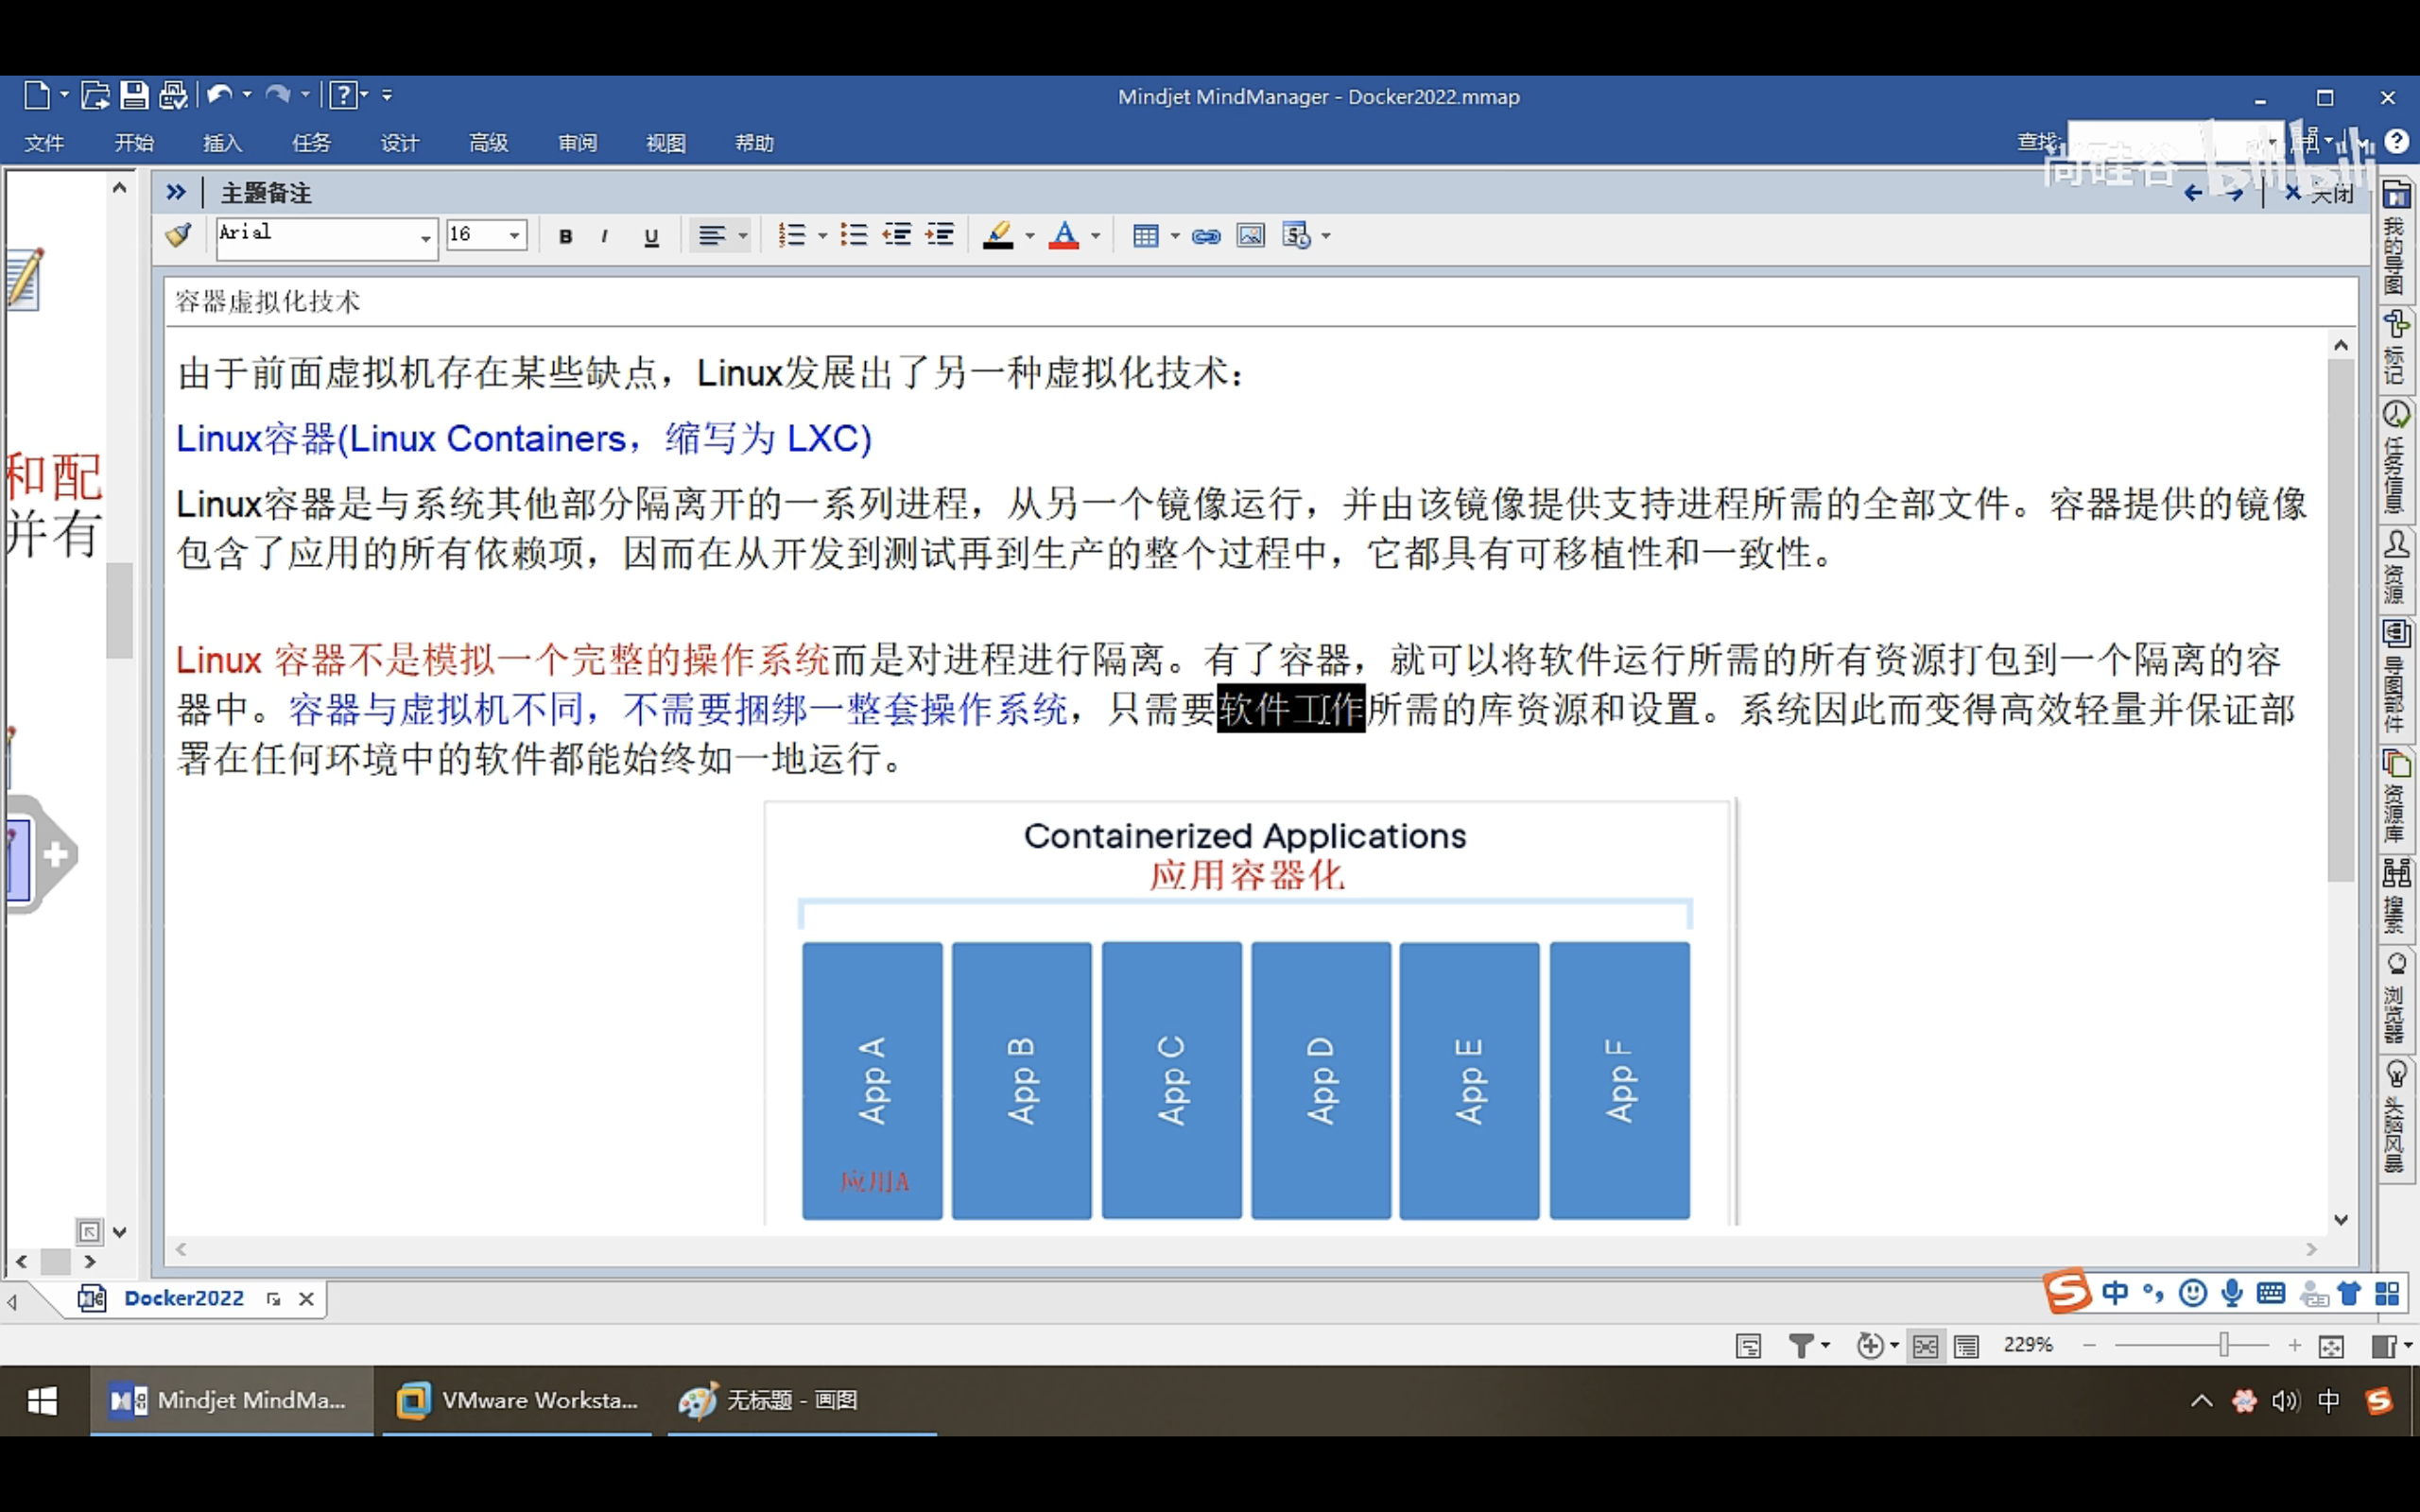Screen dimensions: 2420x1512
Task: Apply a numbered list to the notes
Action: tap(791, 235)
